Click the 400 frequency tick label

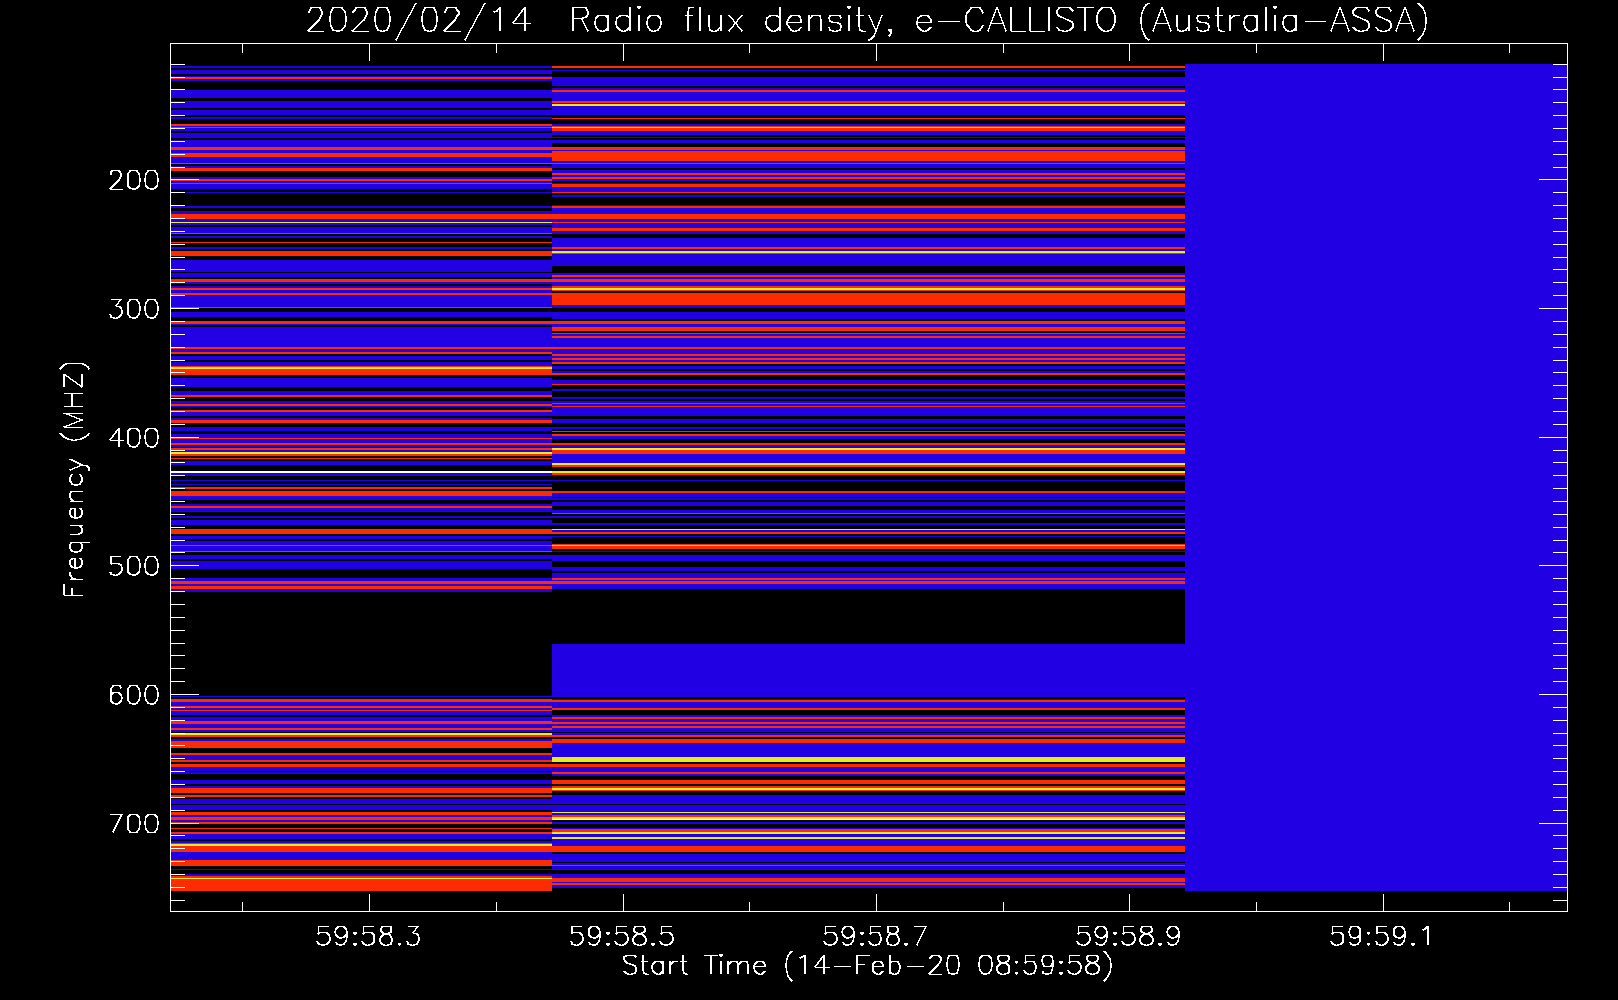[134, 438]
